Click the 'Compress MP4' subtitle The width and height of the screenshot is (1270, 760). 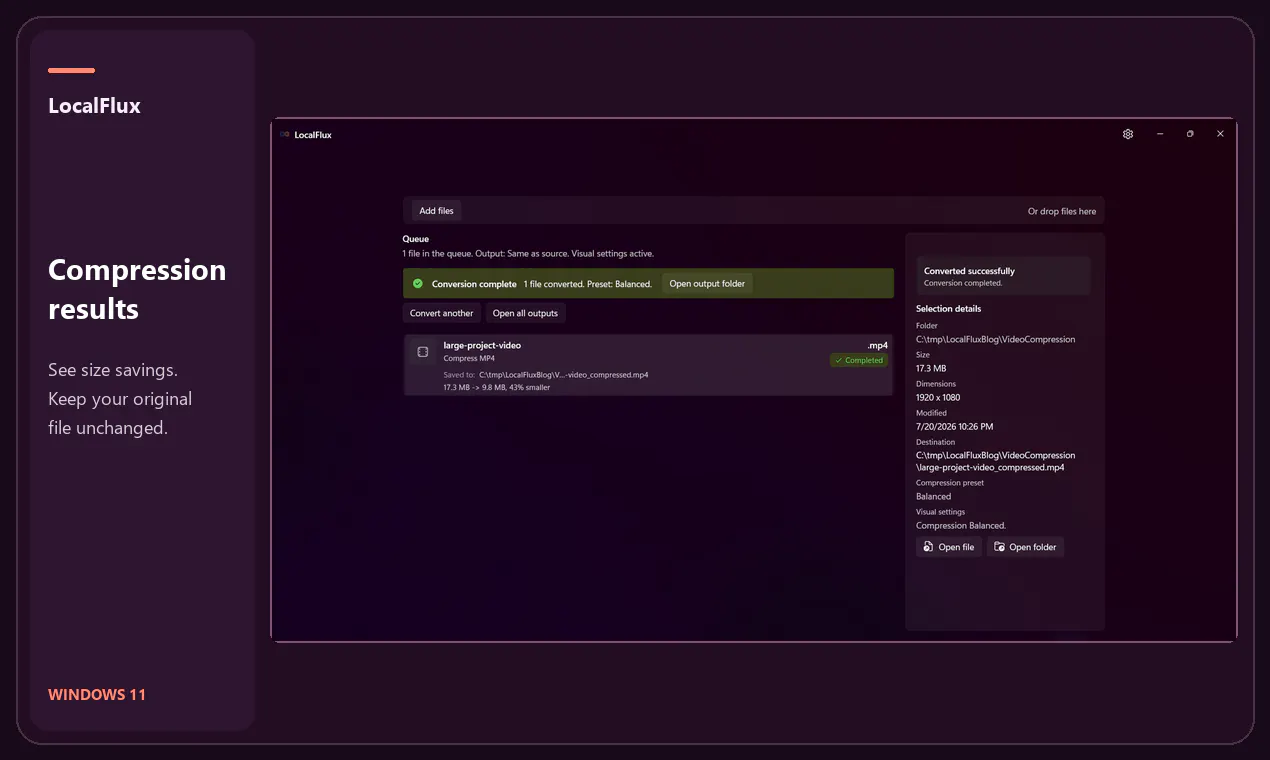[x=469, y=358]
